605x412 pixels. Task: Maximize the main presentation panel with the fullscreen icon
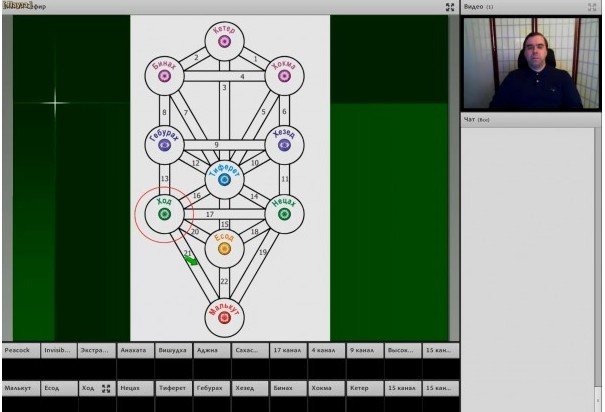pyautogui.click(x=450, y=7)
